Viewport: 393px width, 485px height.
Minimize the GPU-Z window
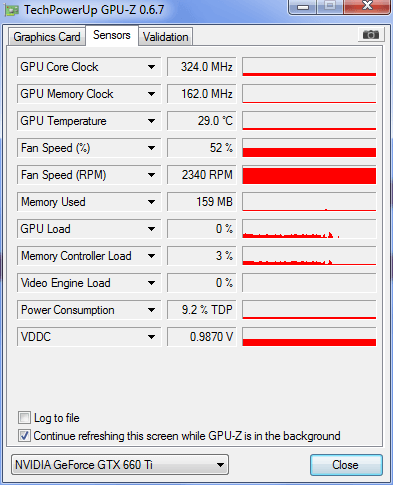click(302, 7)
